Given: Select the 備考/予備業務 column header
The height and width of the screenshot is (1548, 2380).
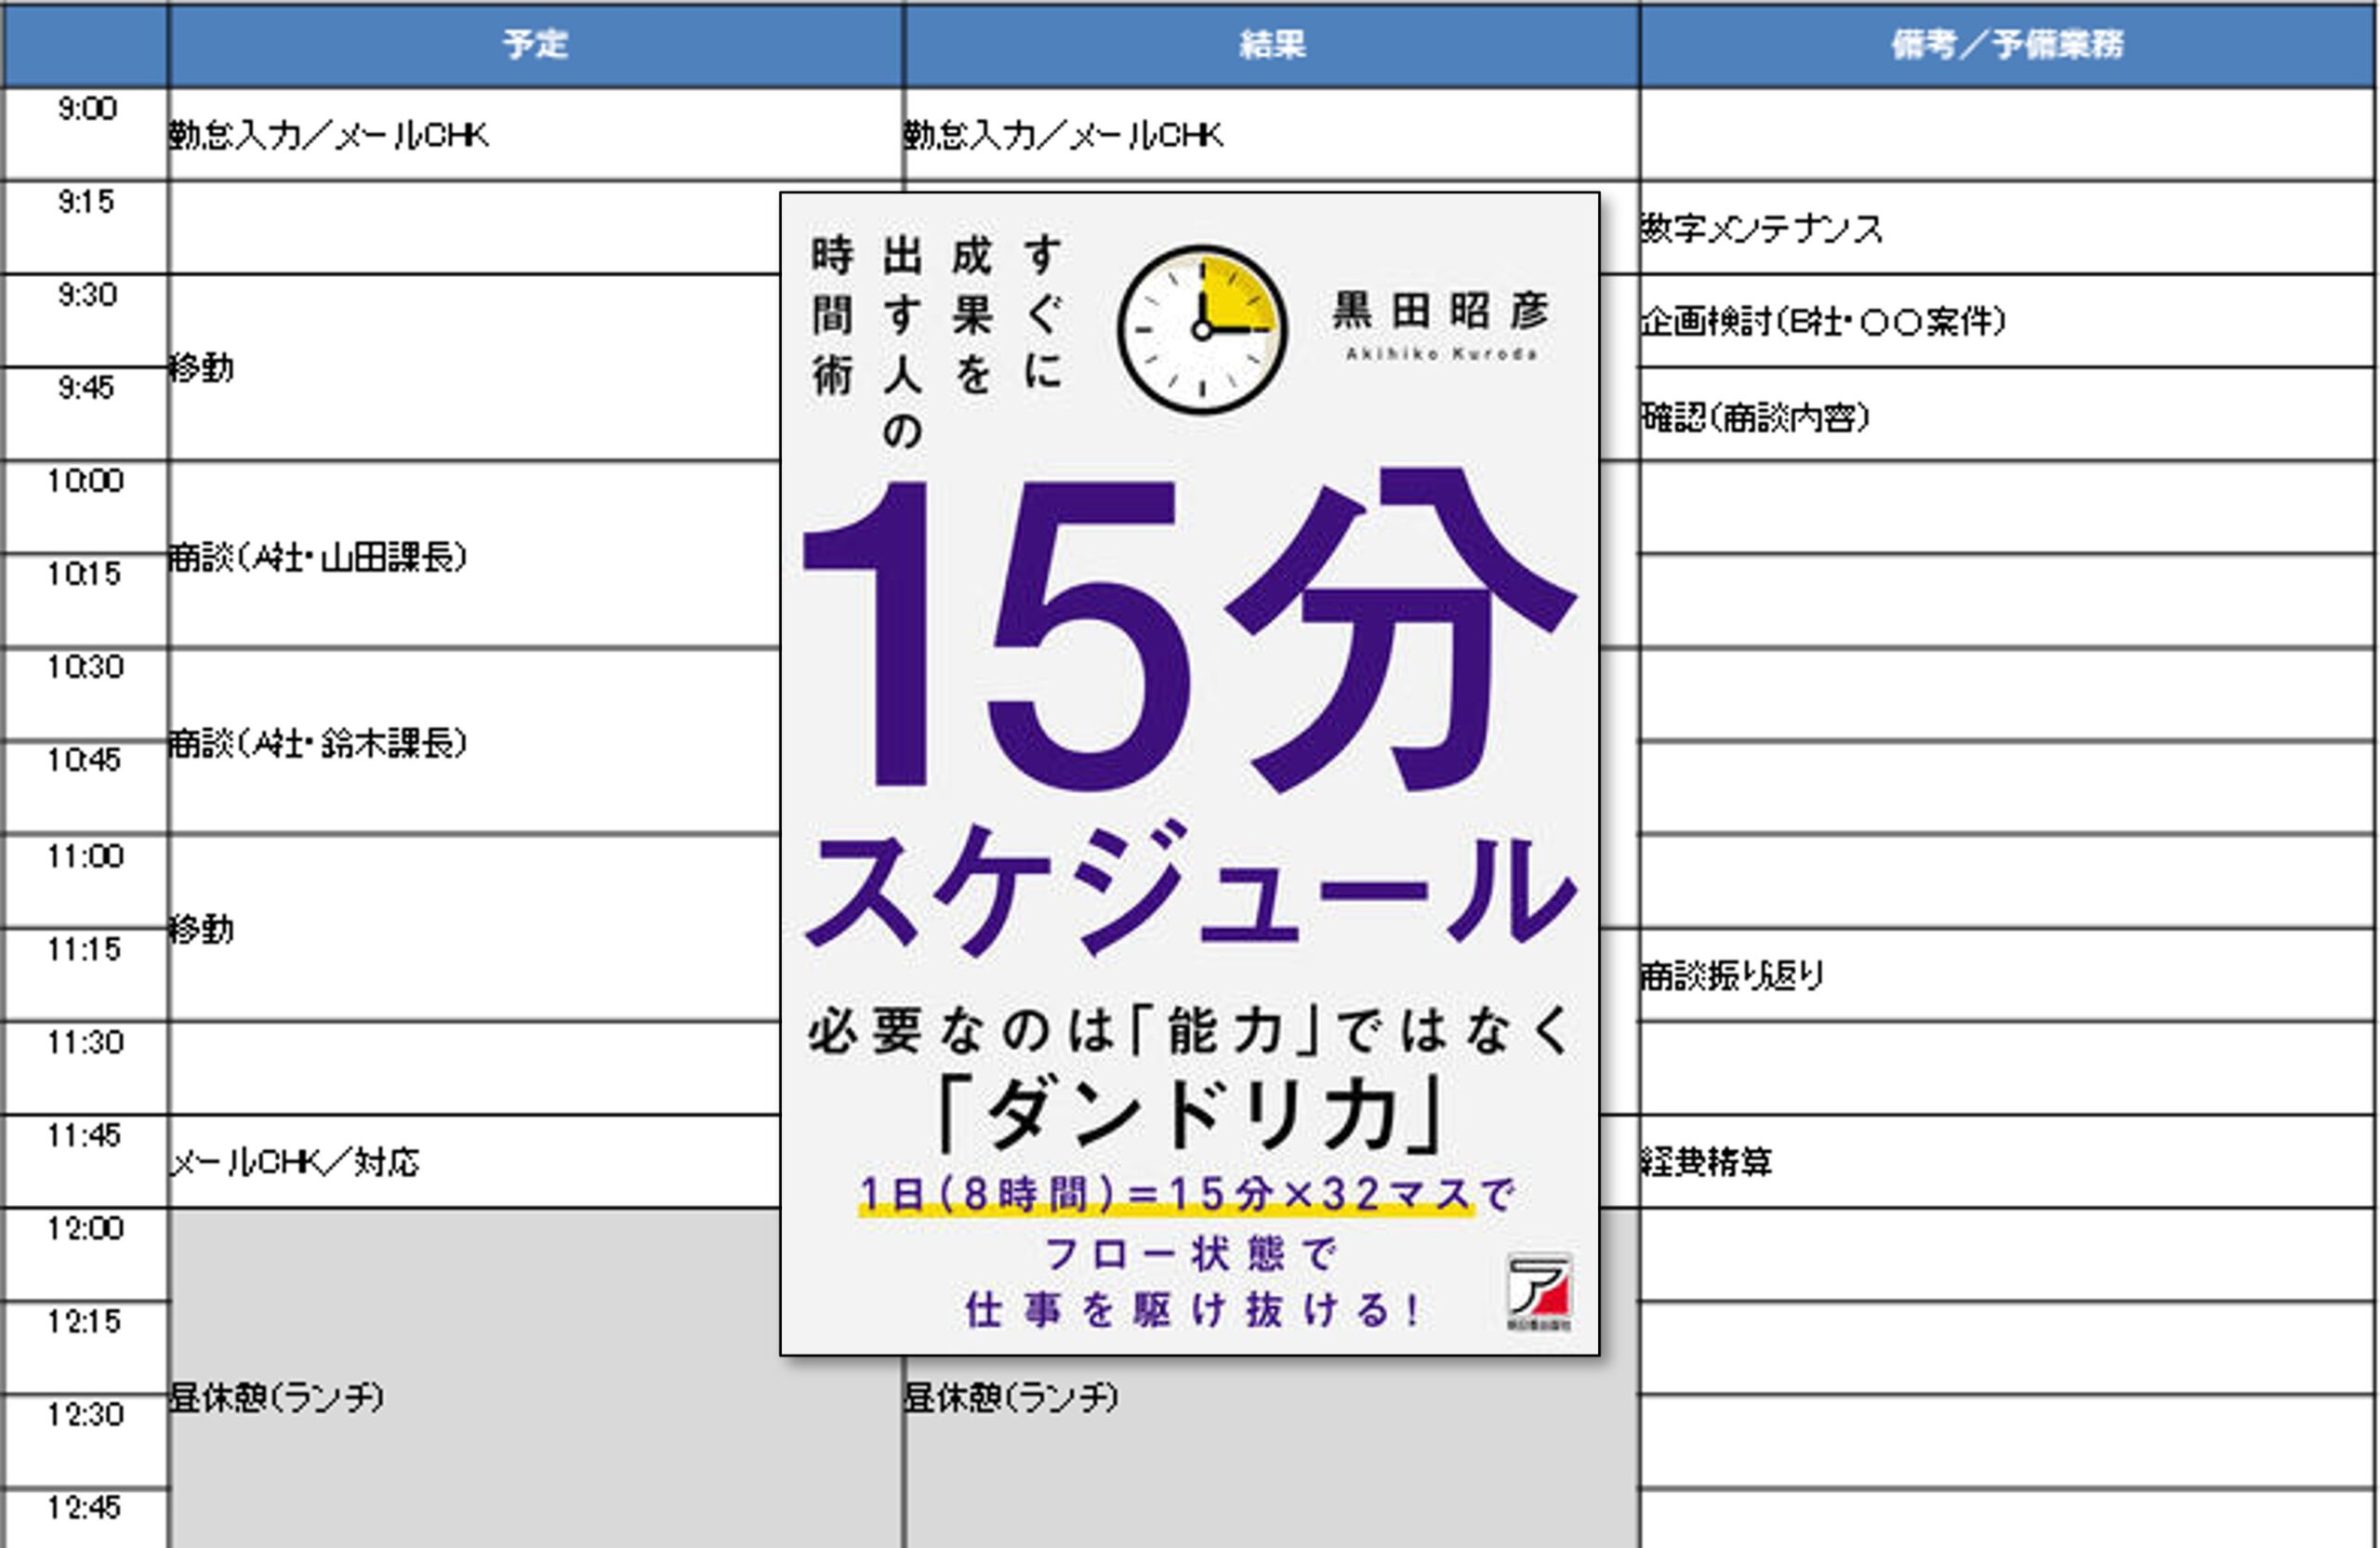Looking at the screenshot, I should 2008,44.
